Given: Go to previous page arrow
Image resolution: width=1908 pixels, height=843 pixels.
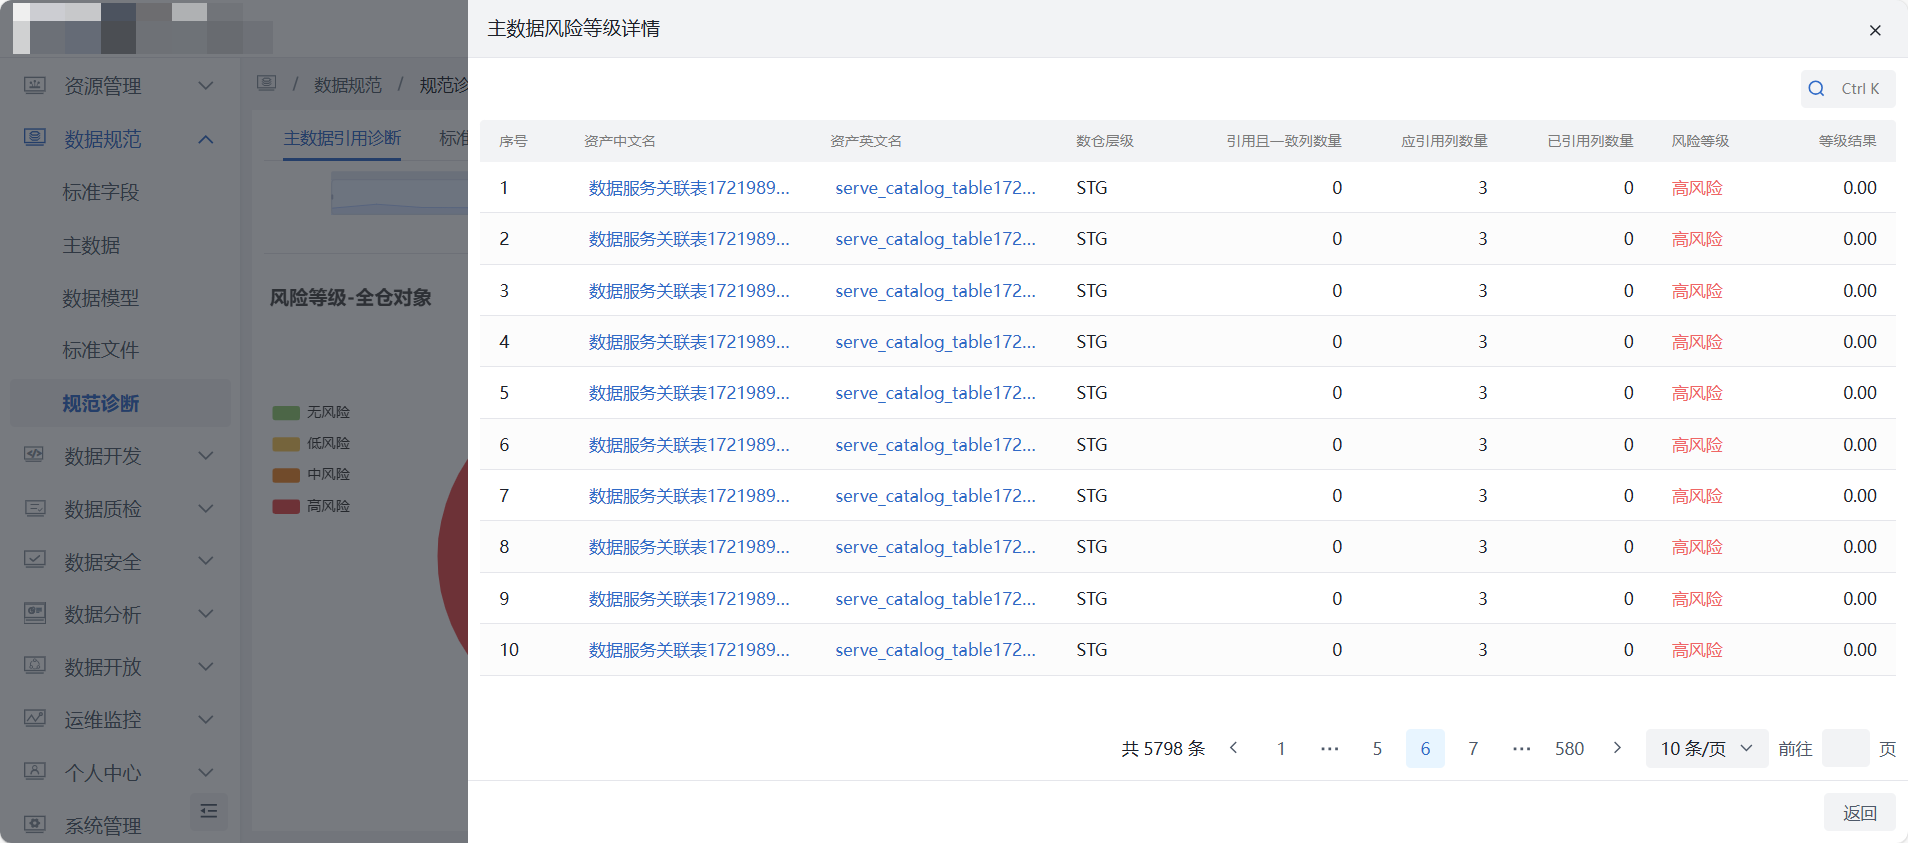Looking at the screenshot, I should point(1233,748).
